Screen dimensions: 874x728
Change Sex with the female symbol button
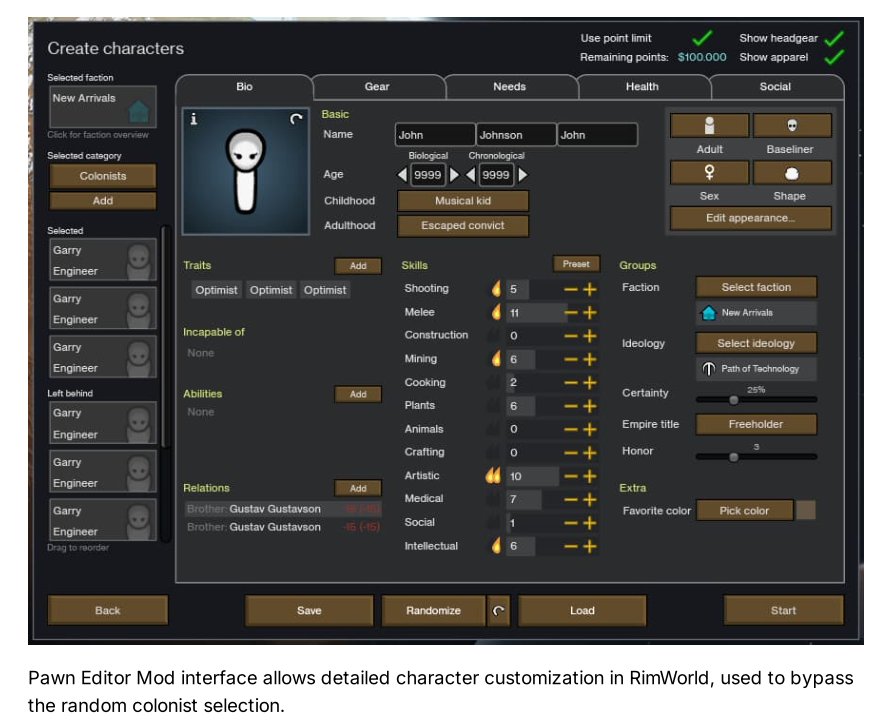pyautogui.click(x=709, y=172)
